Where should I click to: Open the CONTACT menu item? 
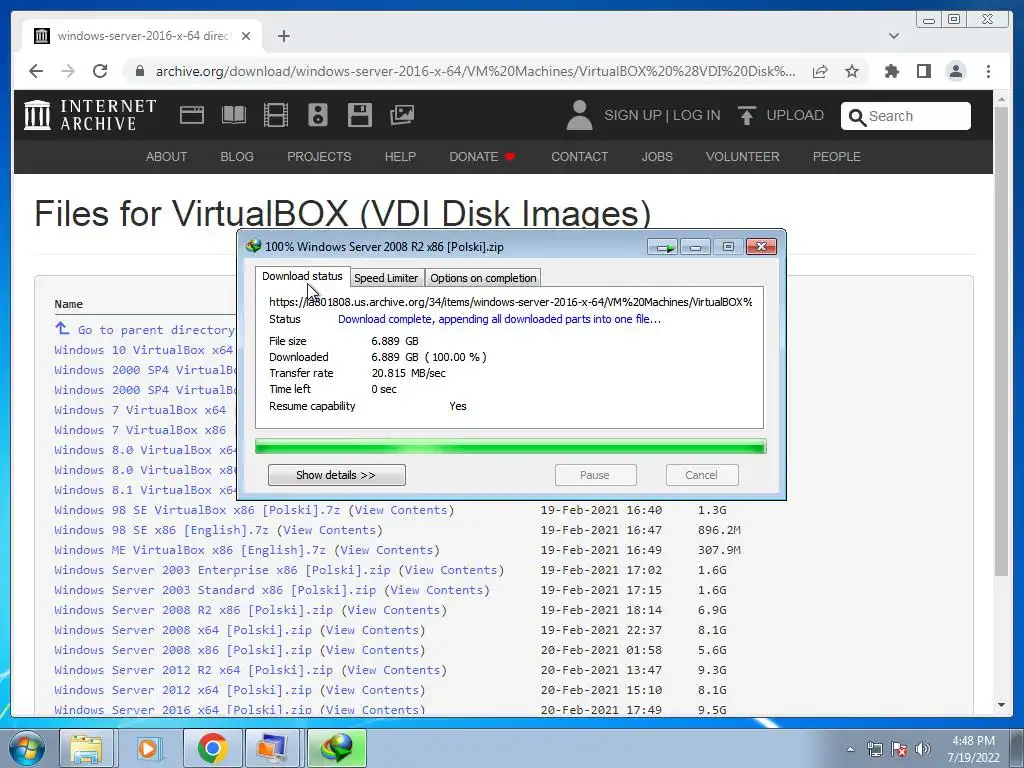579,157
